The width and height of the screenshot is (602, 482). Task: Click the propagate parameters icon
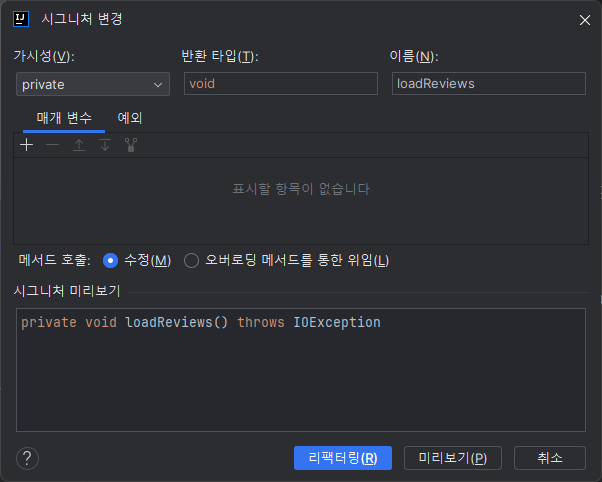click(131, 145)
